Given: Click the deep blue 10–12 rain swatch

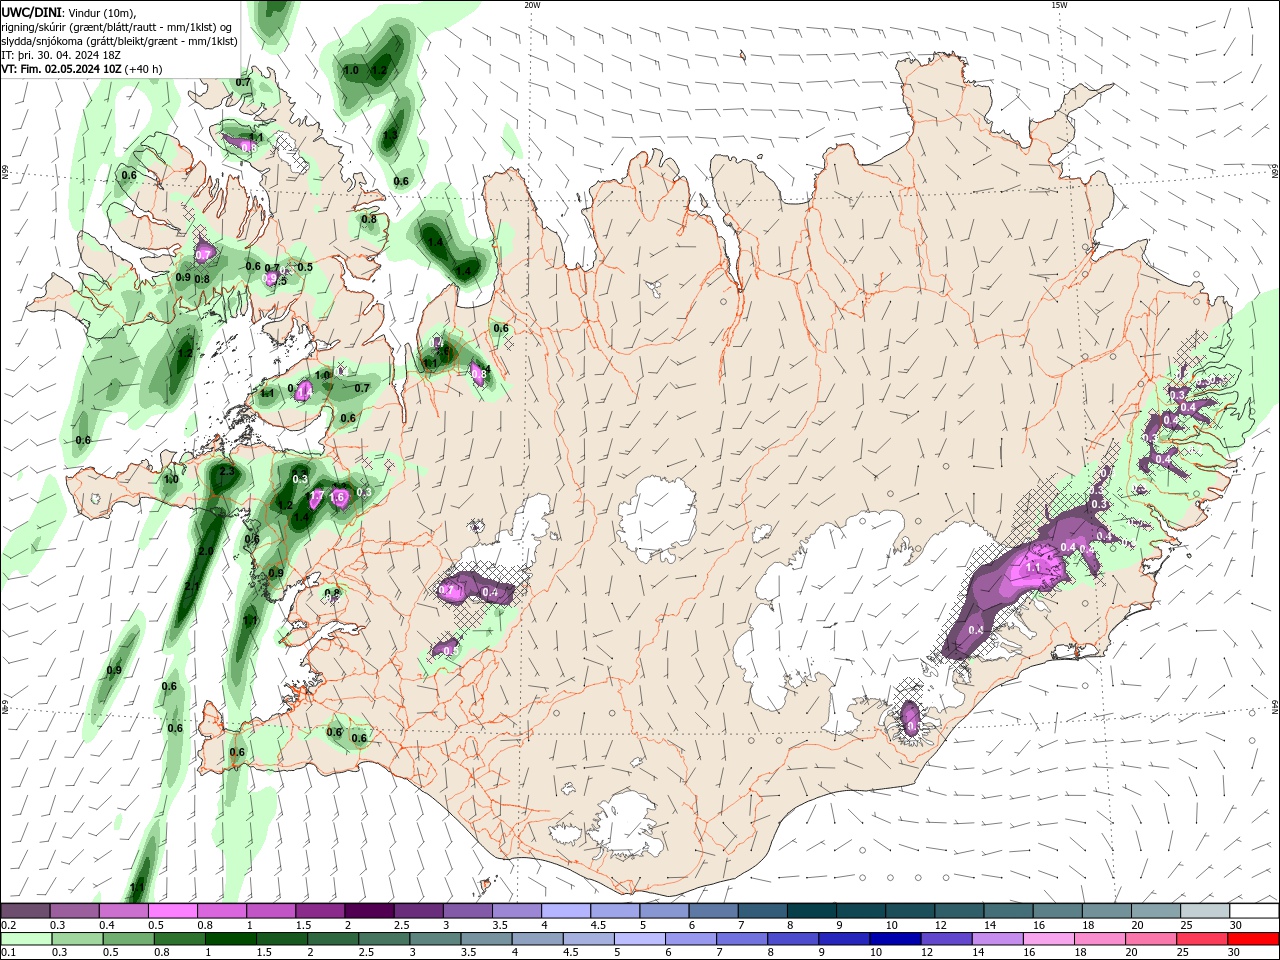Looking at the screenshot, I should (x=894, y=939).
